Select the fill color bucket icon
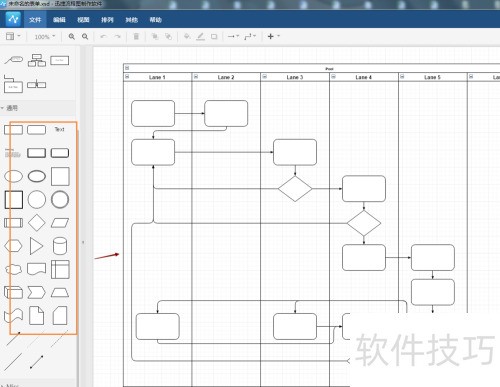 pyautogui.click(x=187, y=36)
